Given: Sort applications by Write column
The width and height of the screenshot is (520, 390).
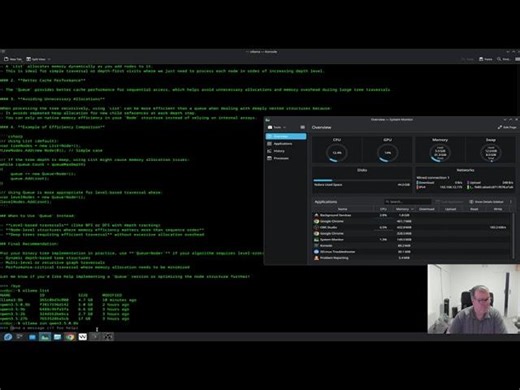Looking at the screenshot, I should (498, 209).
